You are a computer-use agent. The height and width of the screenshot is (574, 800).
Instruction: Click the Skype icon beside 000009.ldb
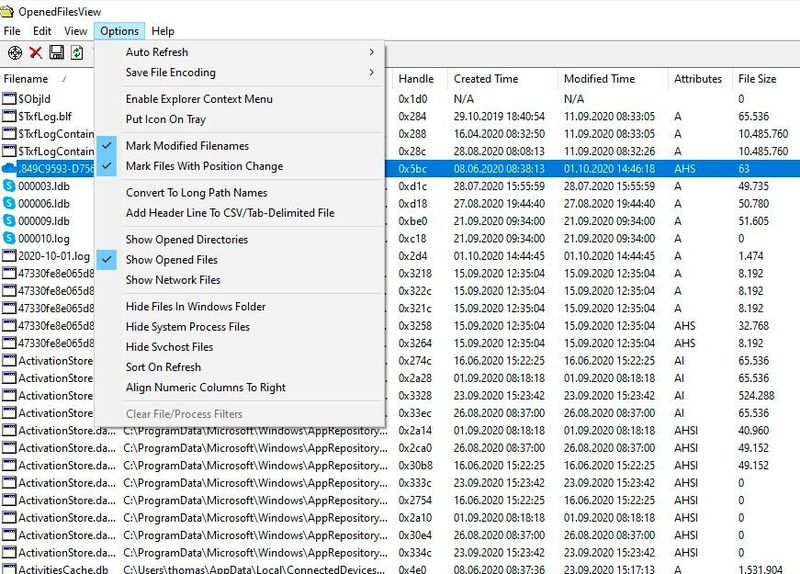[x=9, y=220]
